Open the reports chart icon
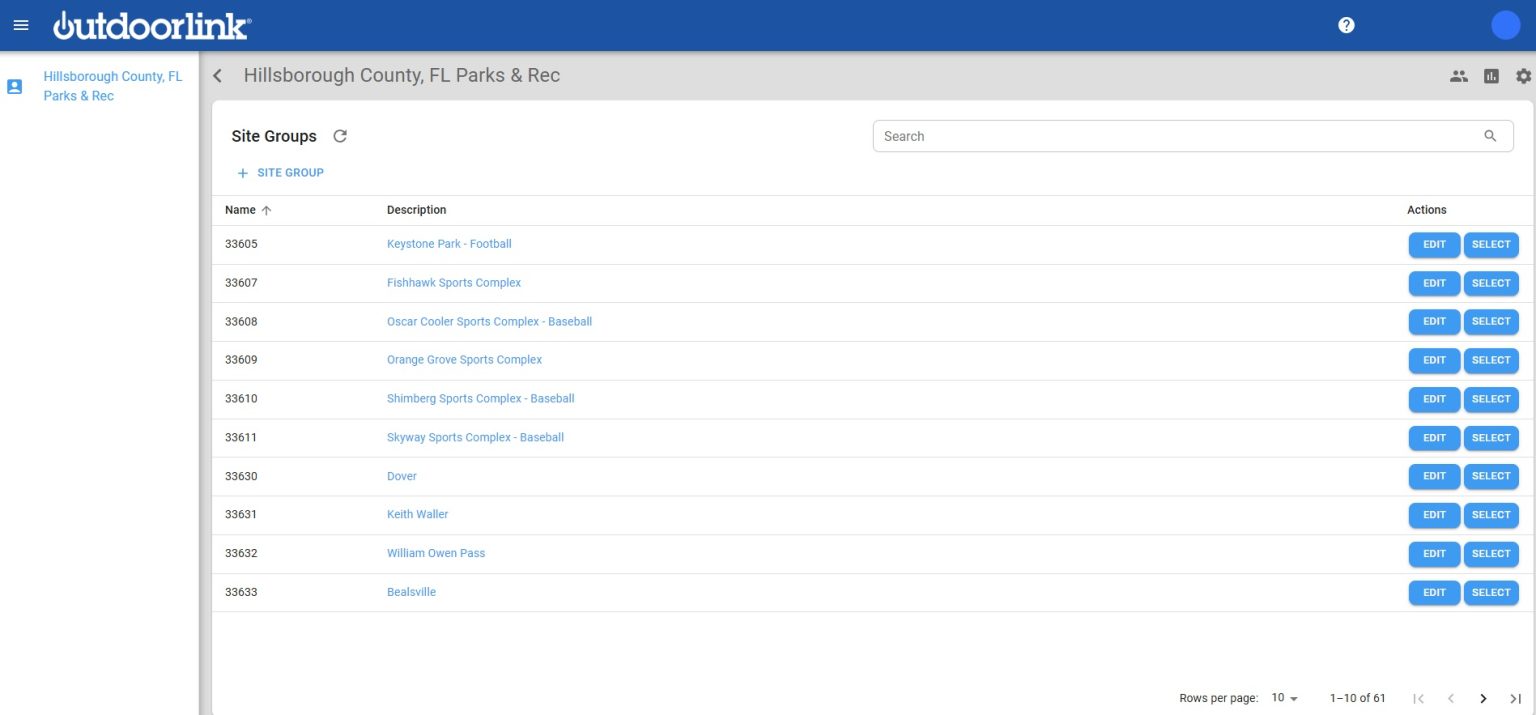Viewport: 1536px width, 715px height. 1491,76
